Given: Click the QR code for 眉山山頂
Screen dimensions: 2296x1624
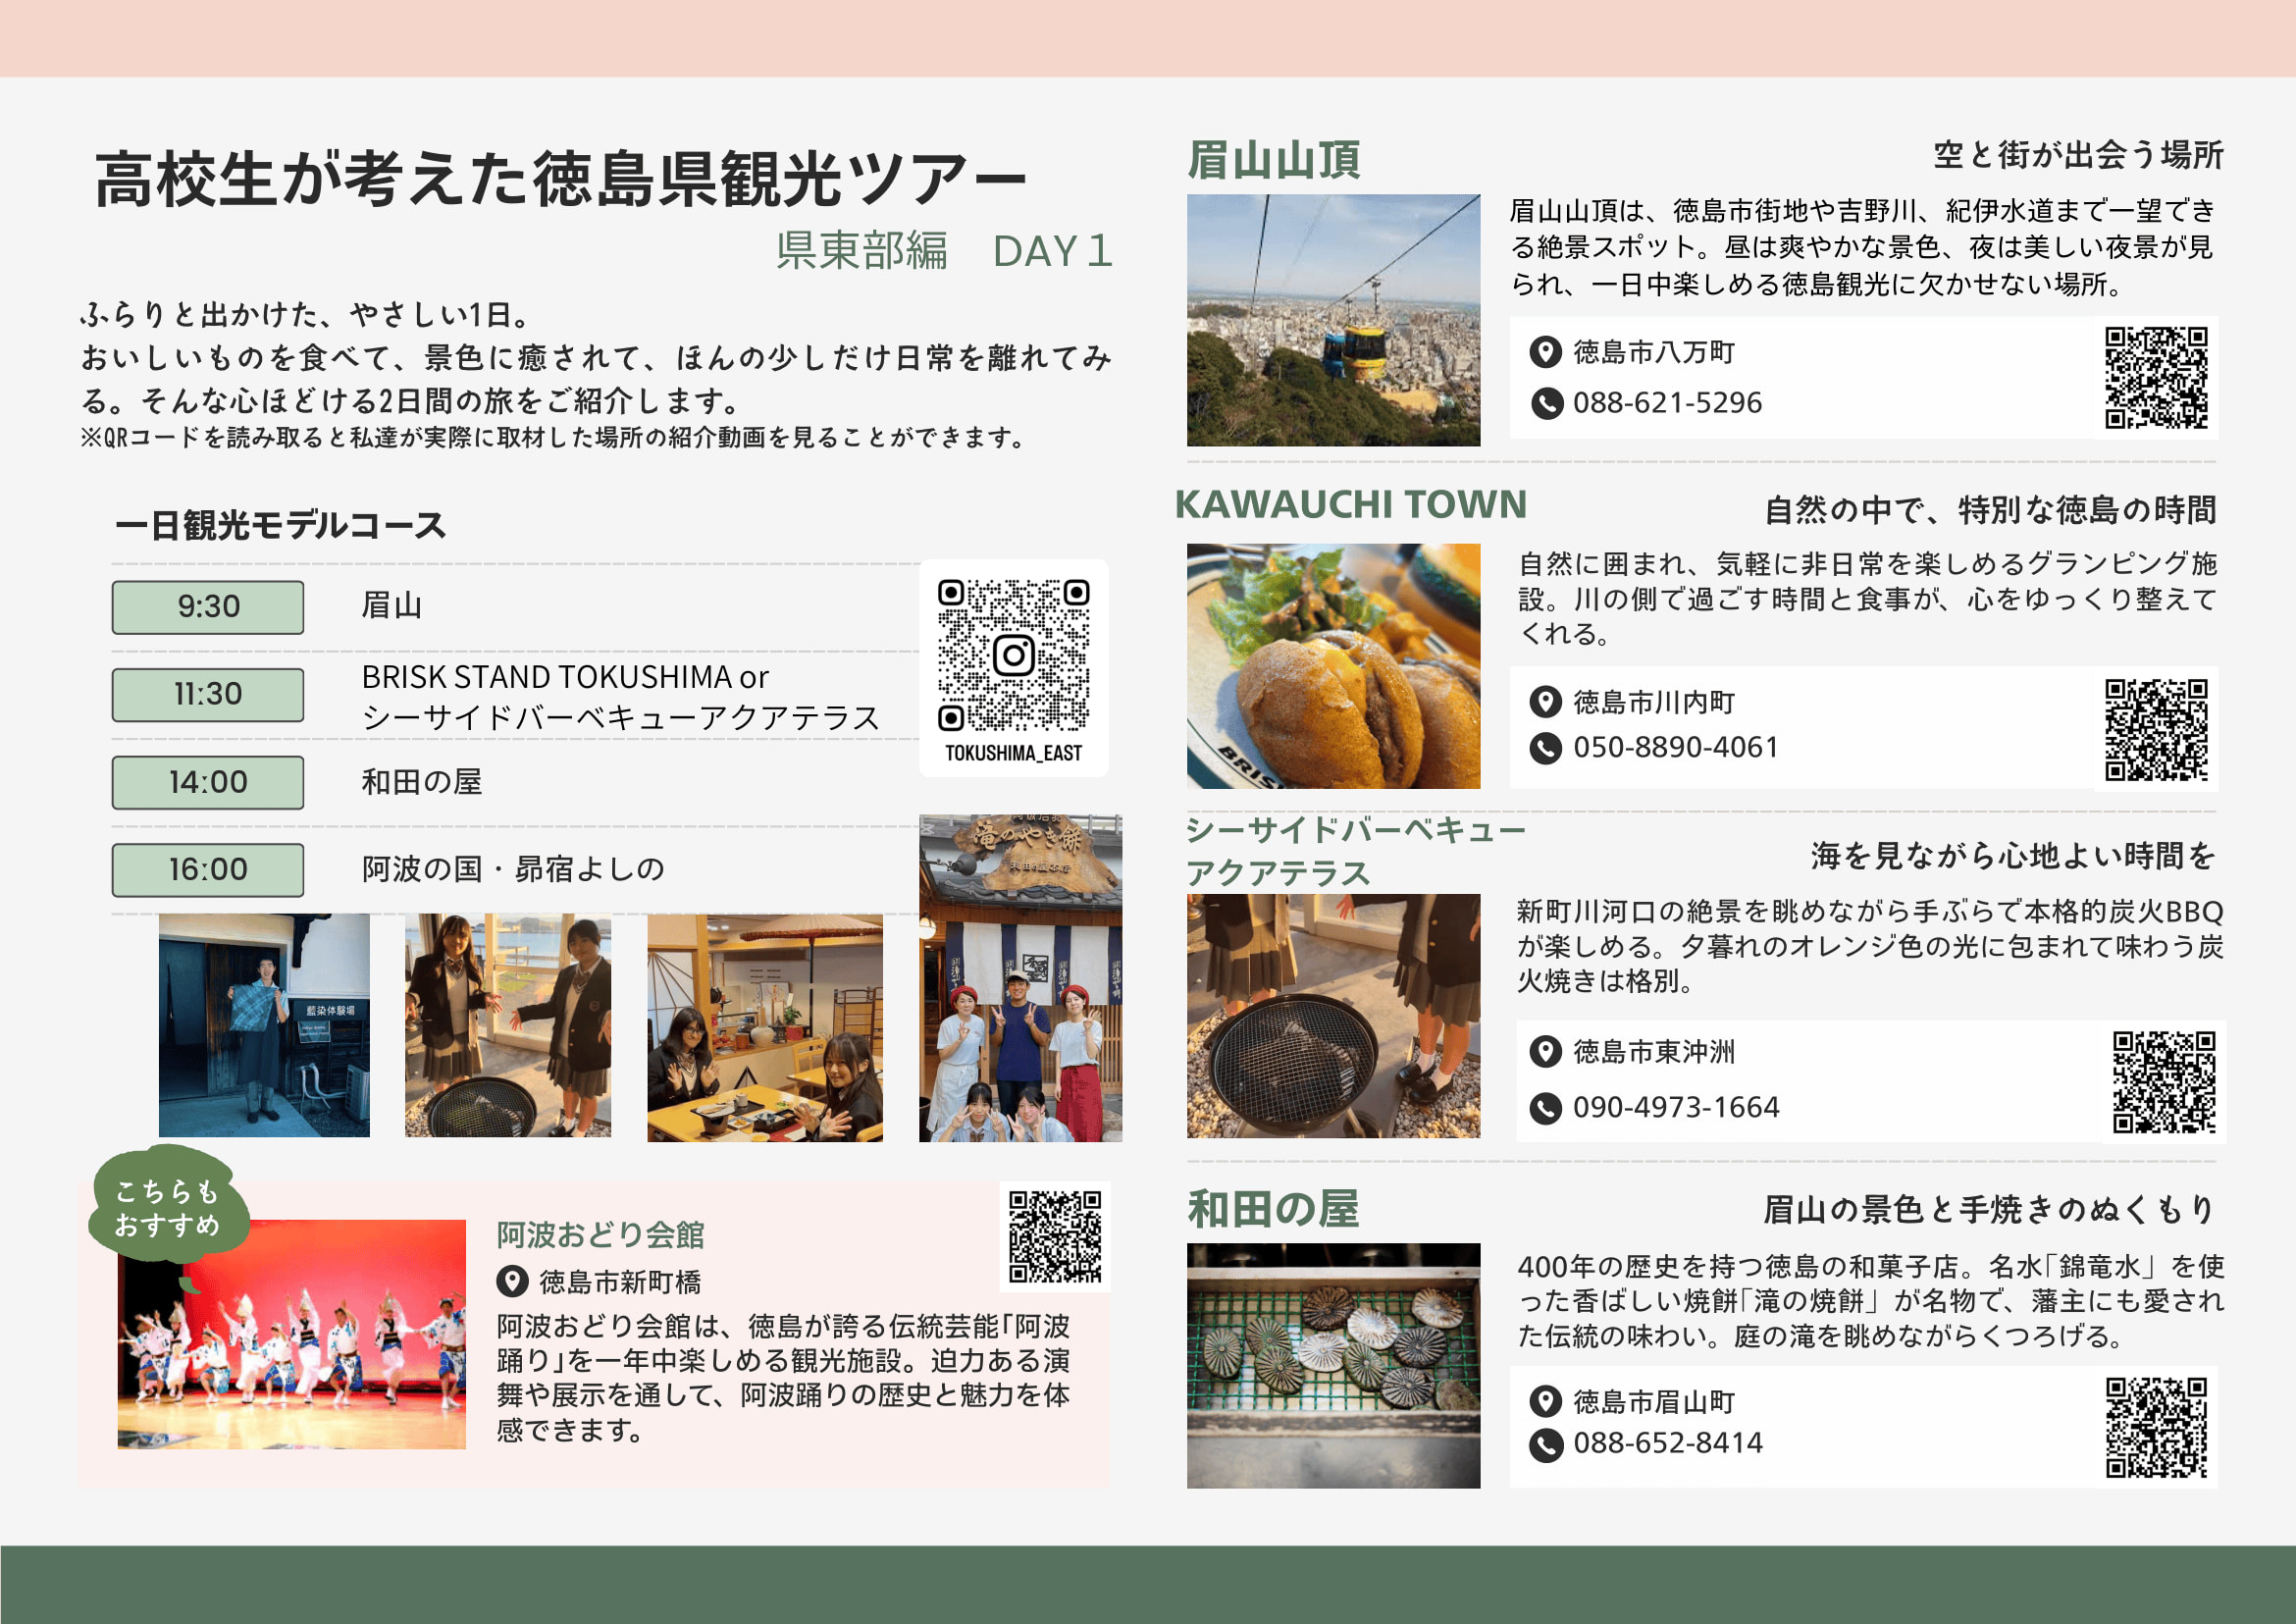Looking at the screenshot, I should pyautogui.click(x=2155, y=377).
